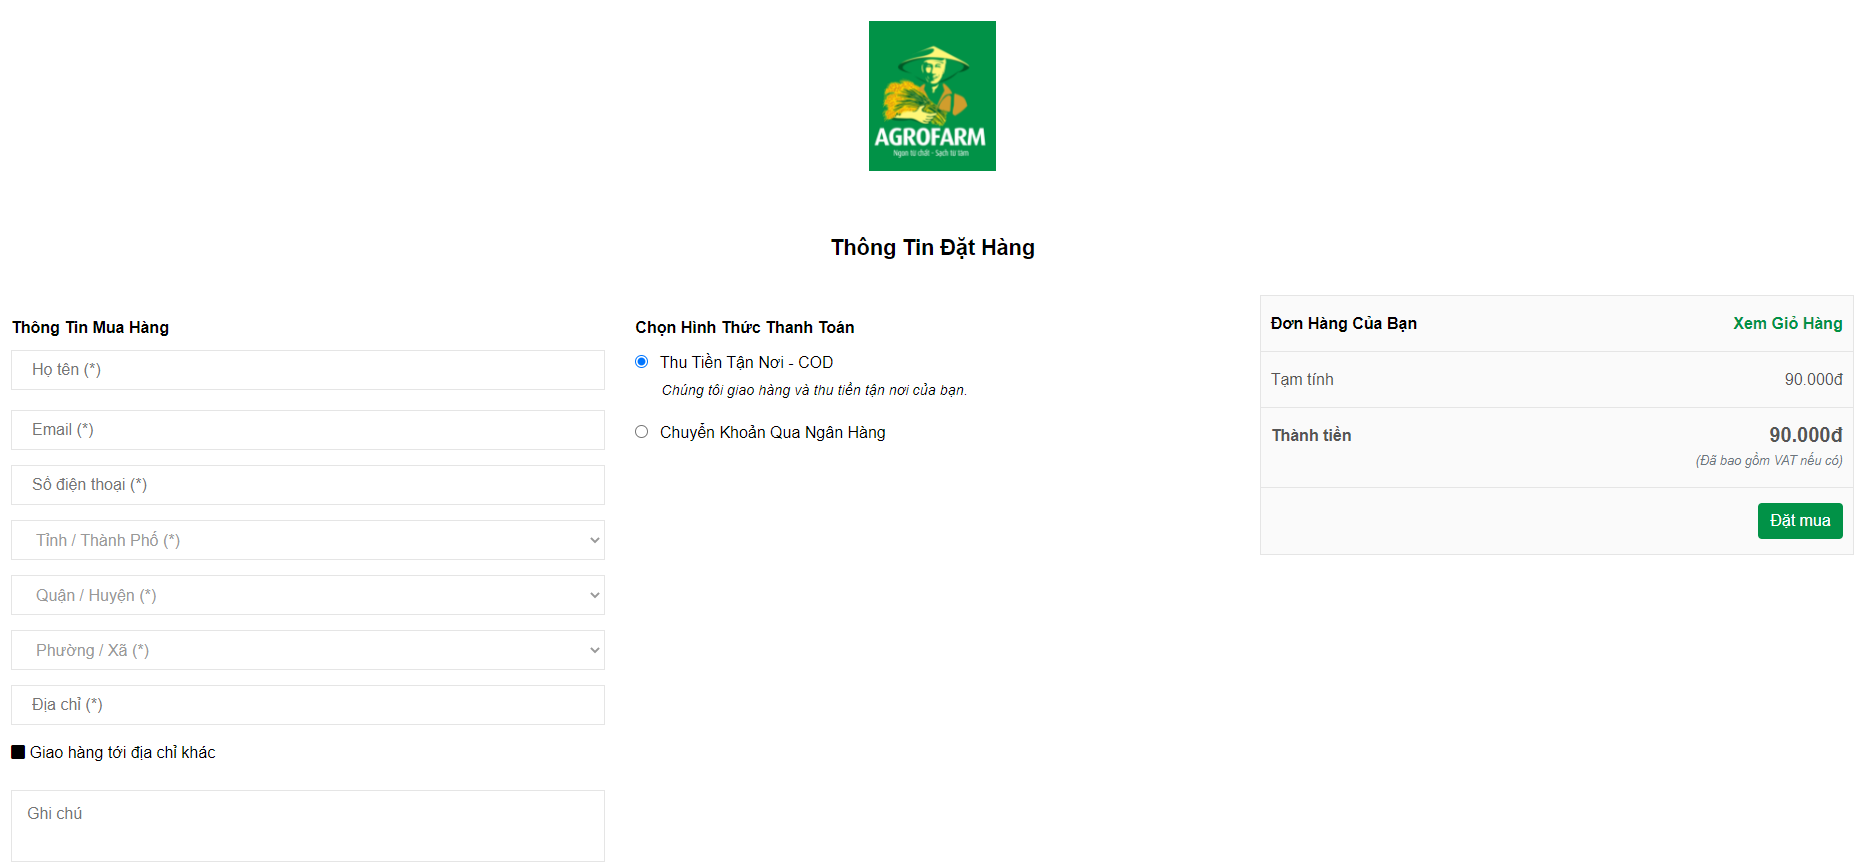The width and height of the screenshot is (1870, 865).
Task: Focus the Email input field
Action: click(x=308, y=430)
